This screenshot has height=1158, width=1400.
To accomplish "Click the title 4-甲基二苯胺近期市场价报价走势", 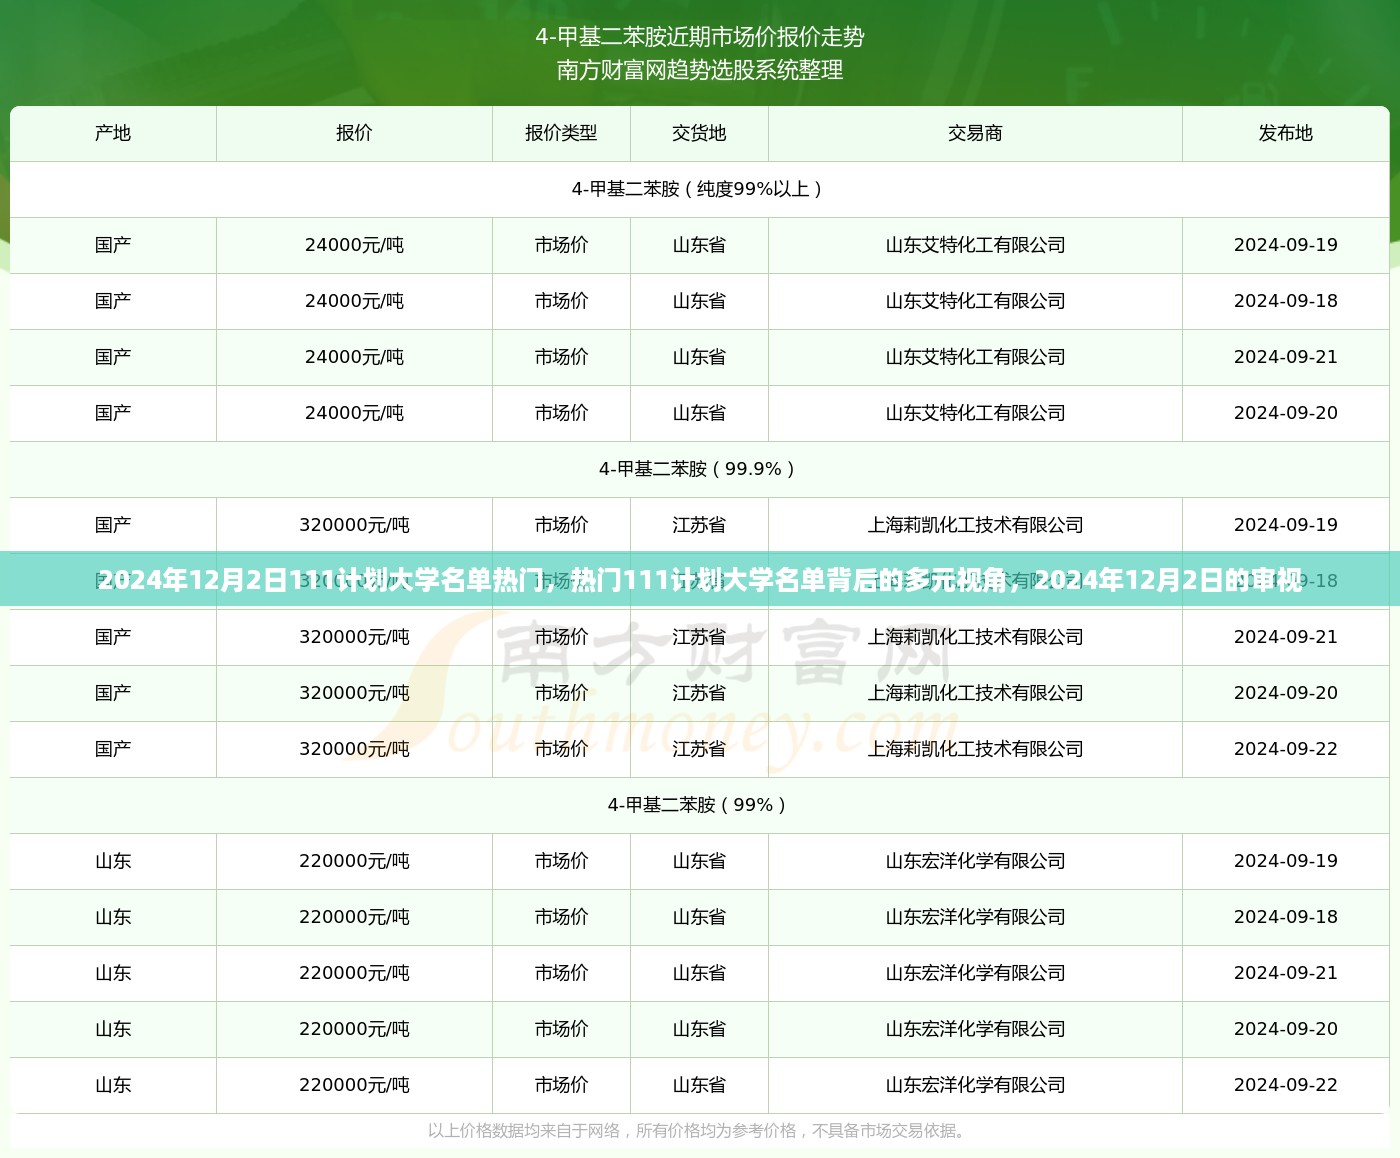I will 700,37.
